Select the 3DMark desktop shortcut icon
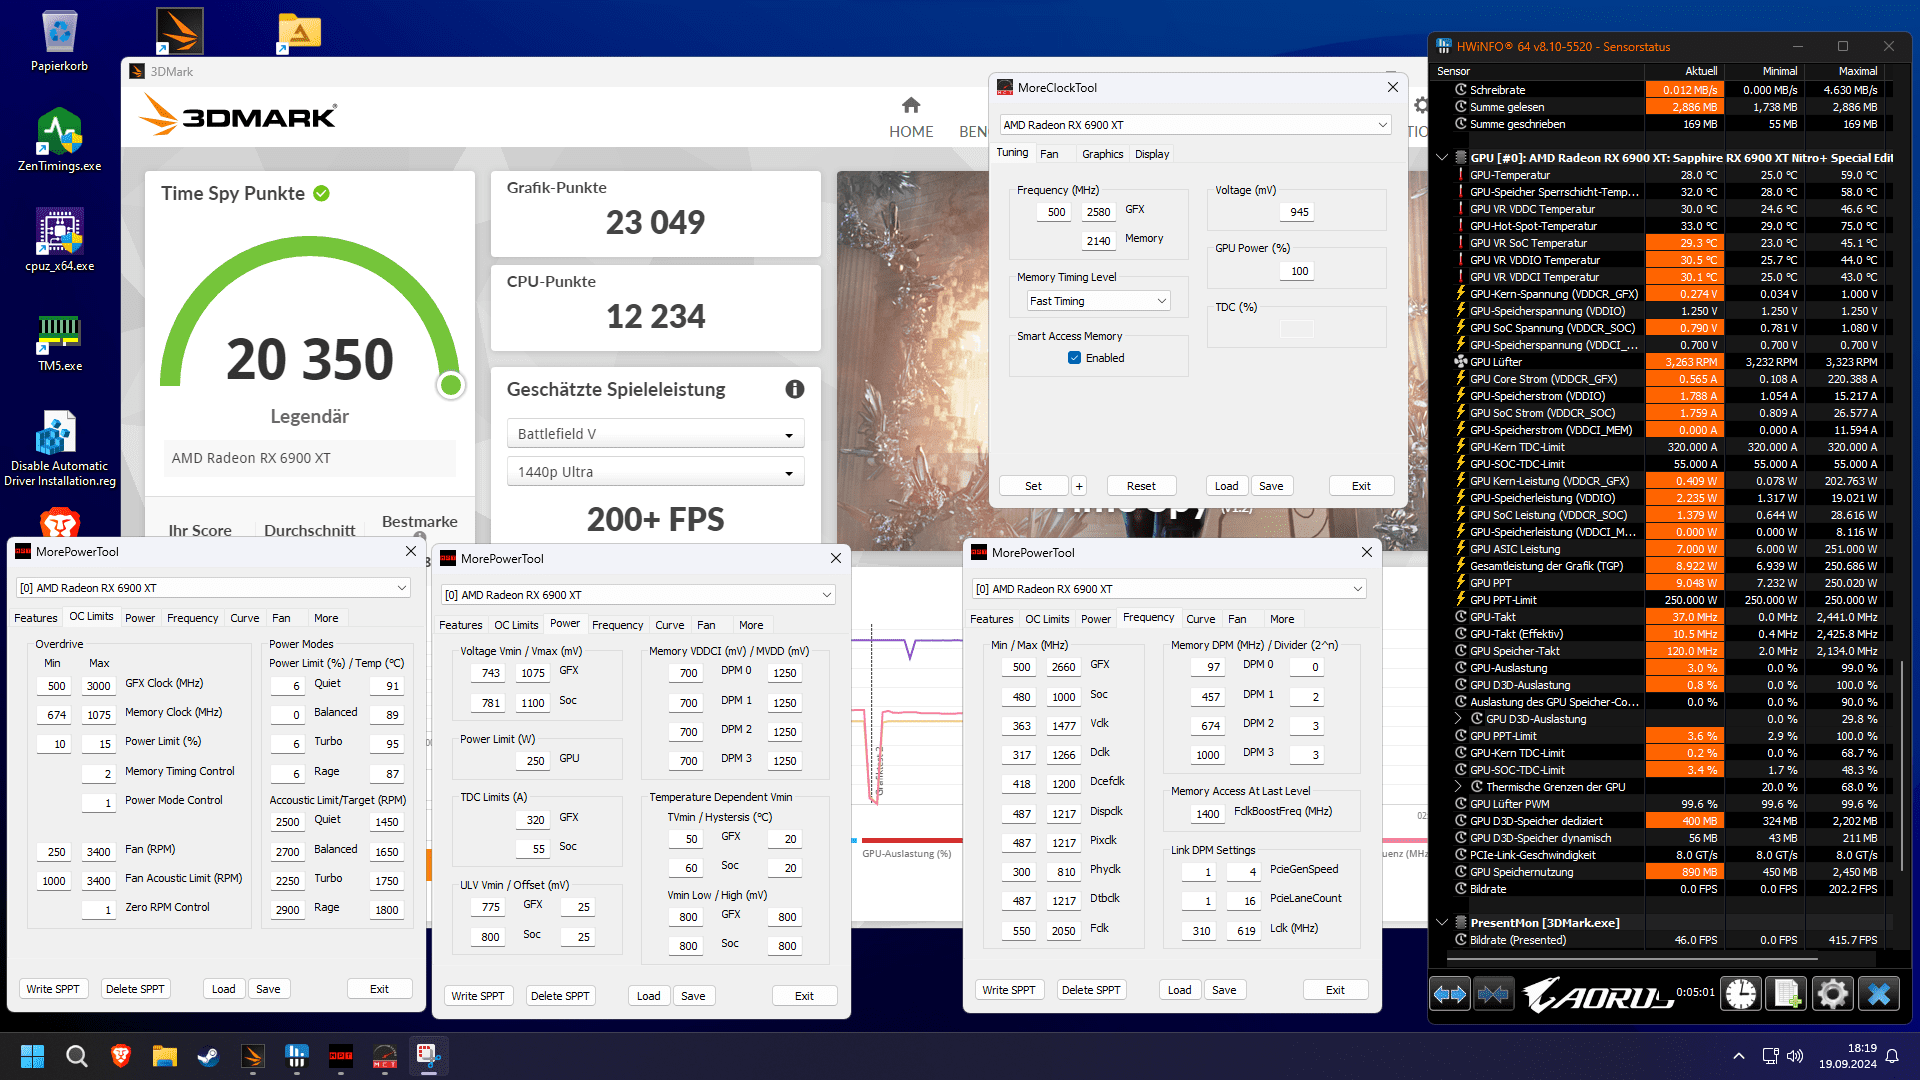1920x1080 pixels. [x=180, y=31]
